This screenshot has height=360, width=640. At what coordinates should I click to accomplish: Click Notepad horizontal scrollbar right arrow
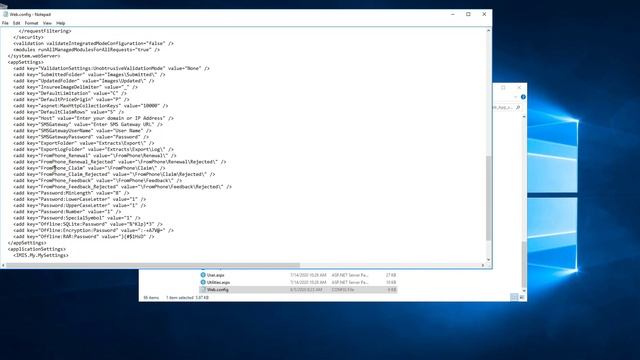(x=483, y=265)
